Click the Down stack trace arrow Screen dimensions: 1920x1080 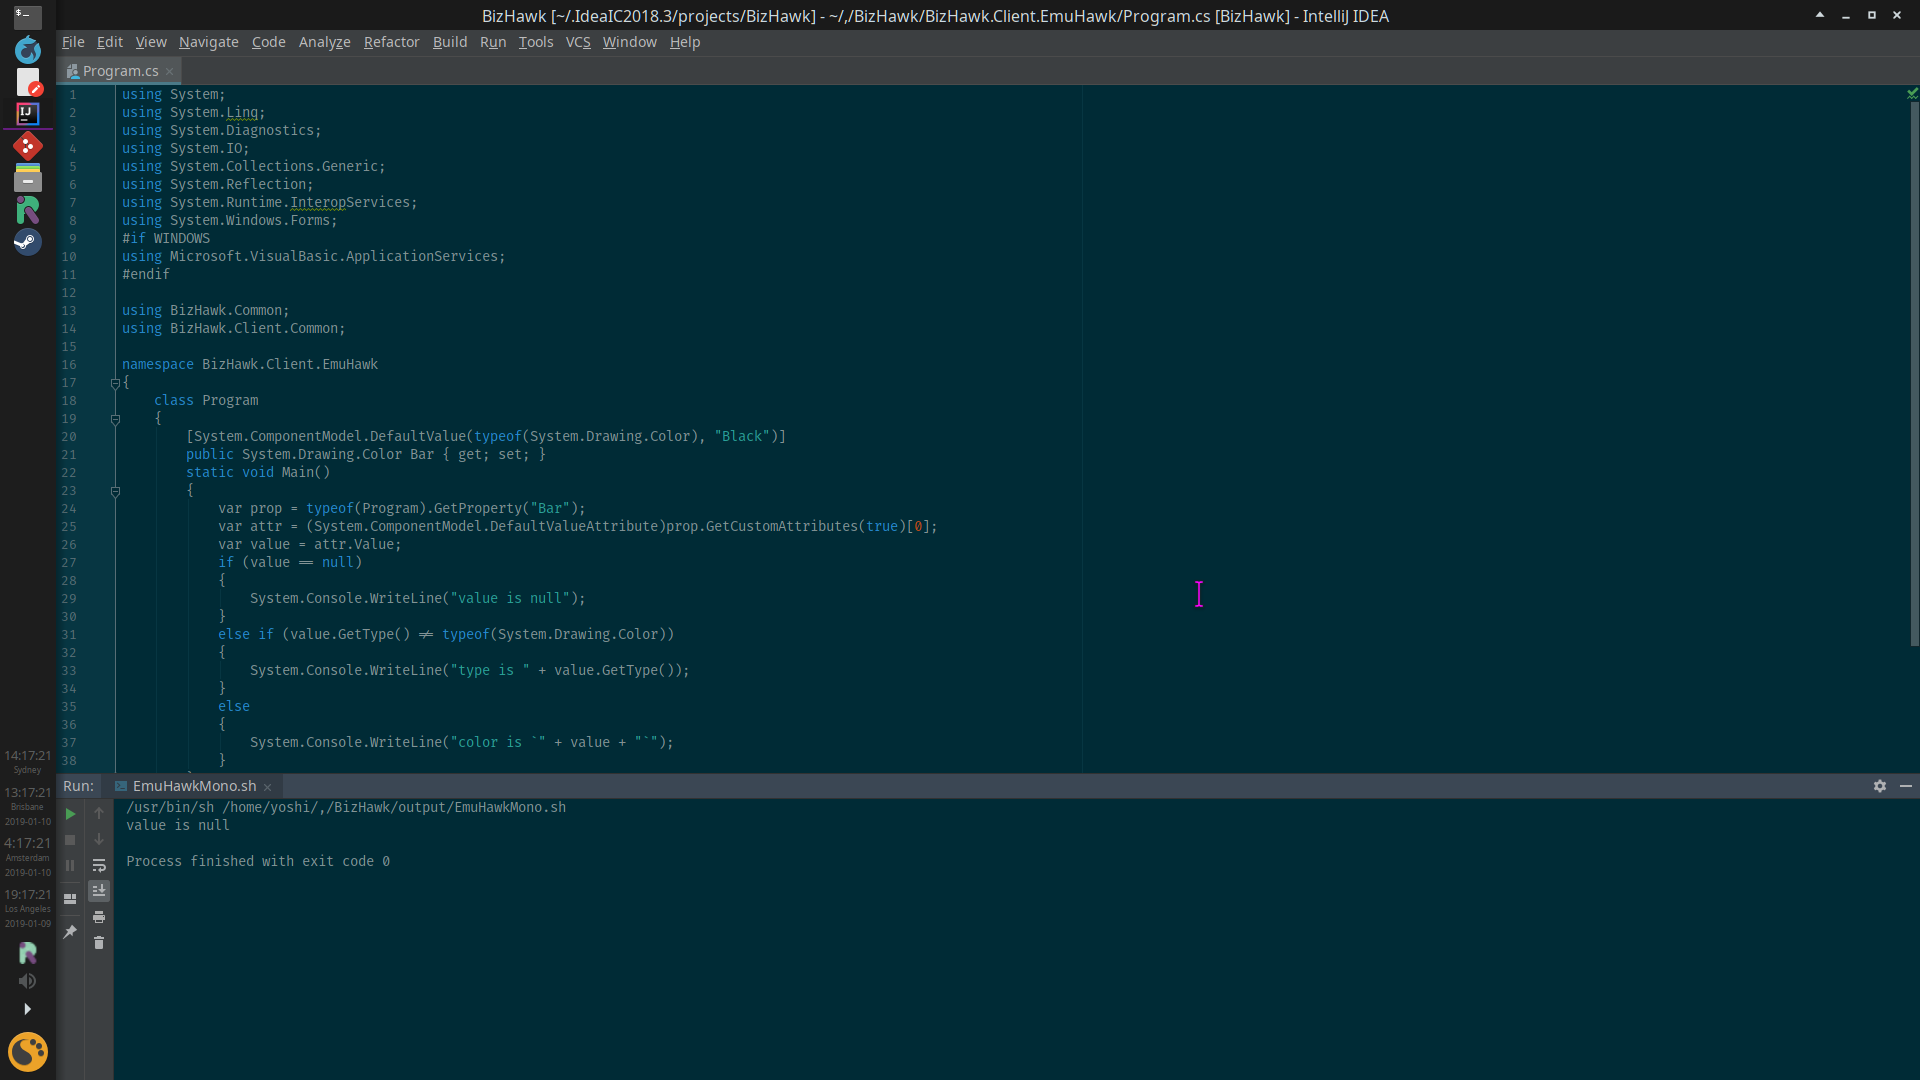pyautogui.click(x=99, y=840)
